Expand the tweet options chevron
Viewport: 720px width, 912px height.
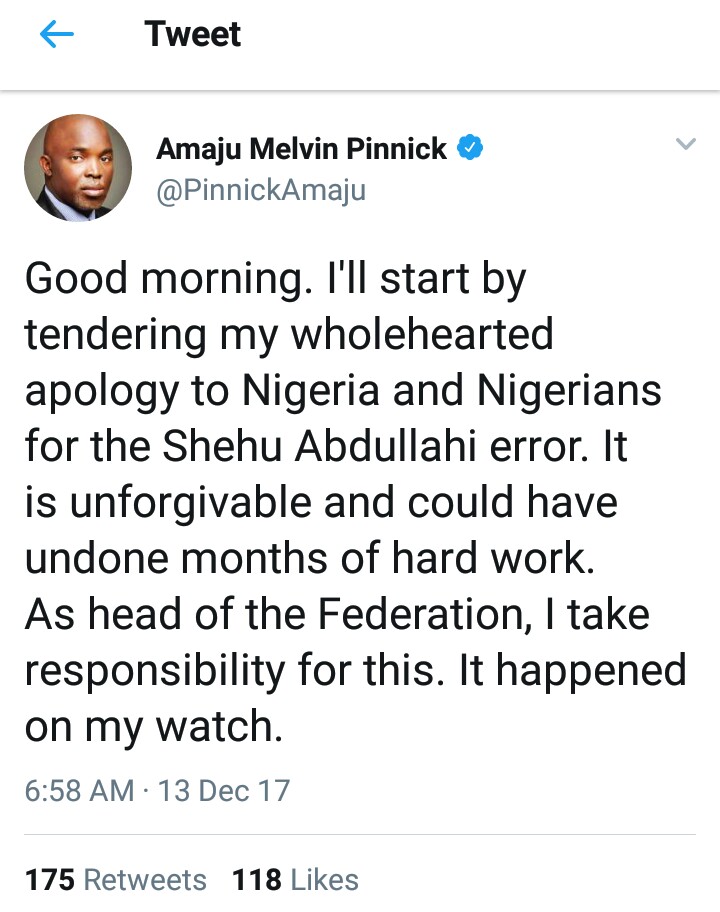(x=685, y=145)
